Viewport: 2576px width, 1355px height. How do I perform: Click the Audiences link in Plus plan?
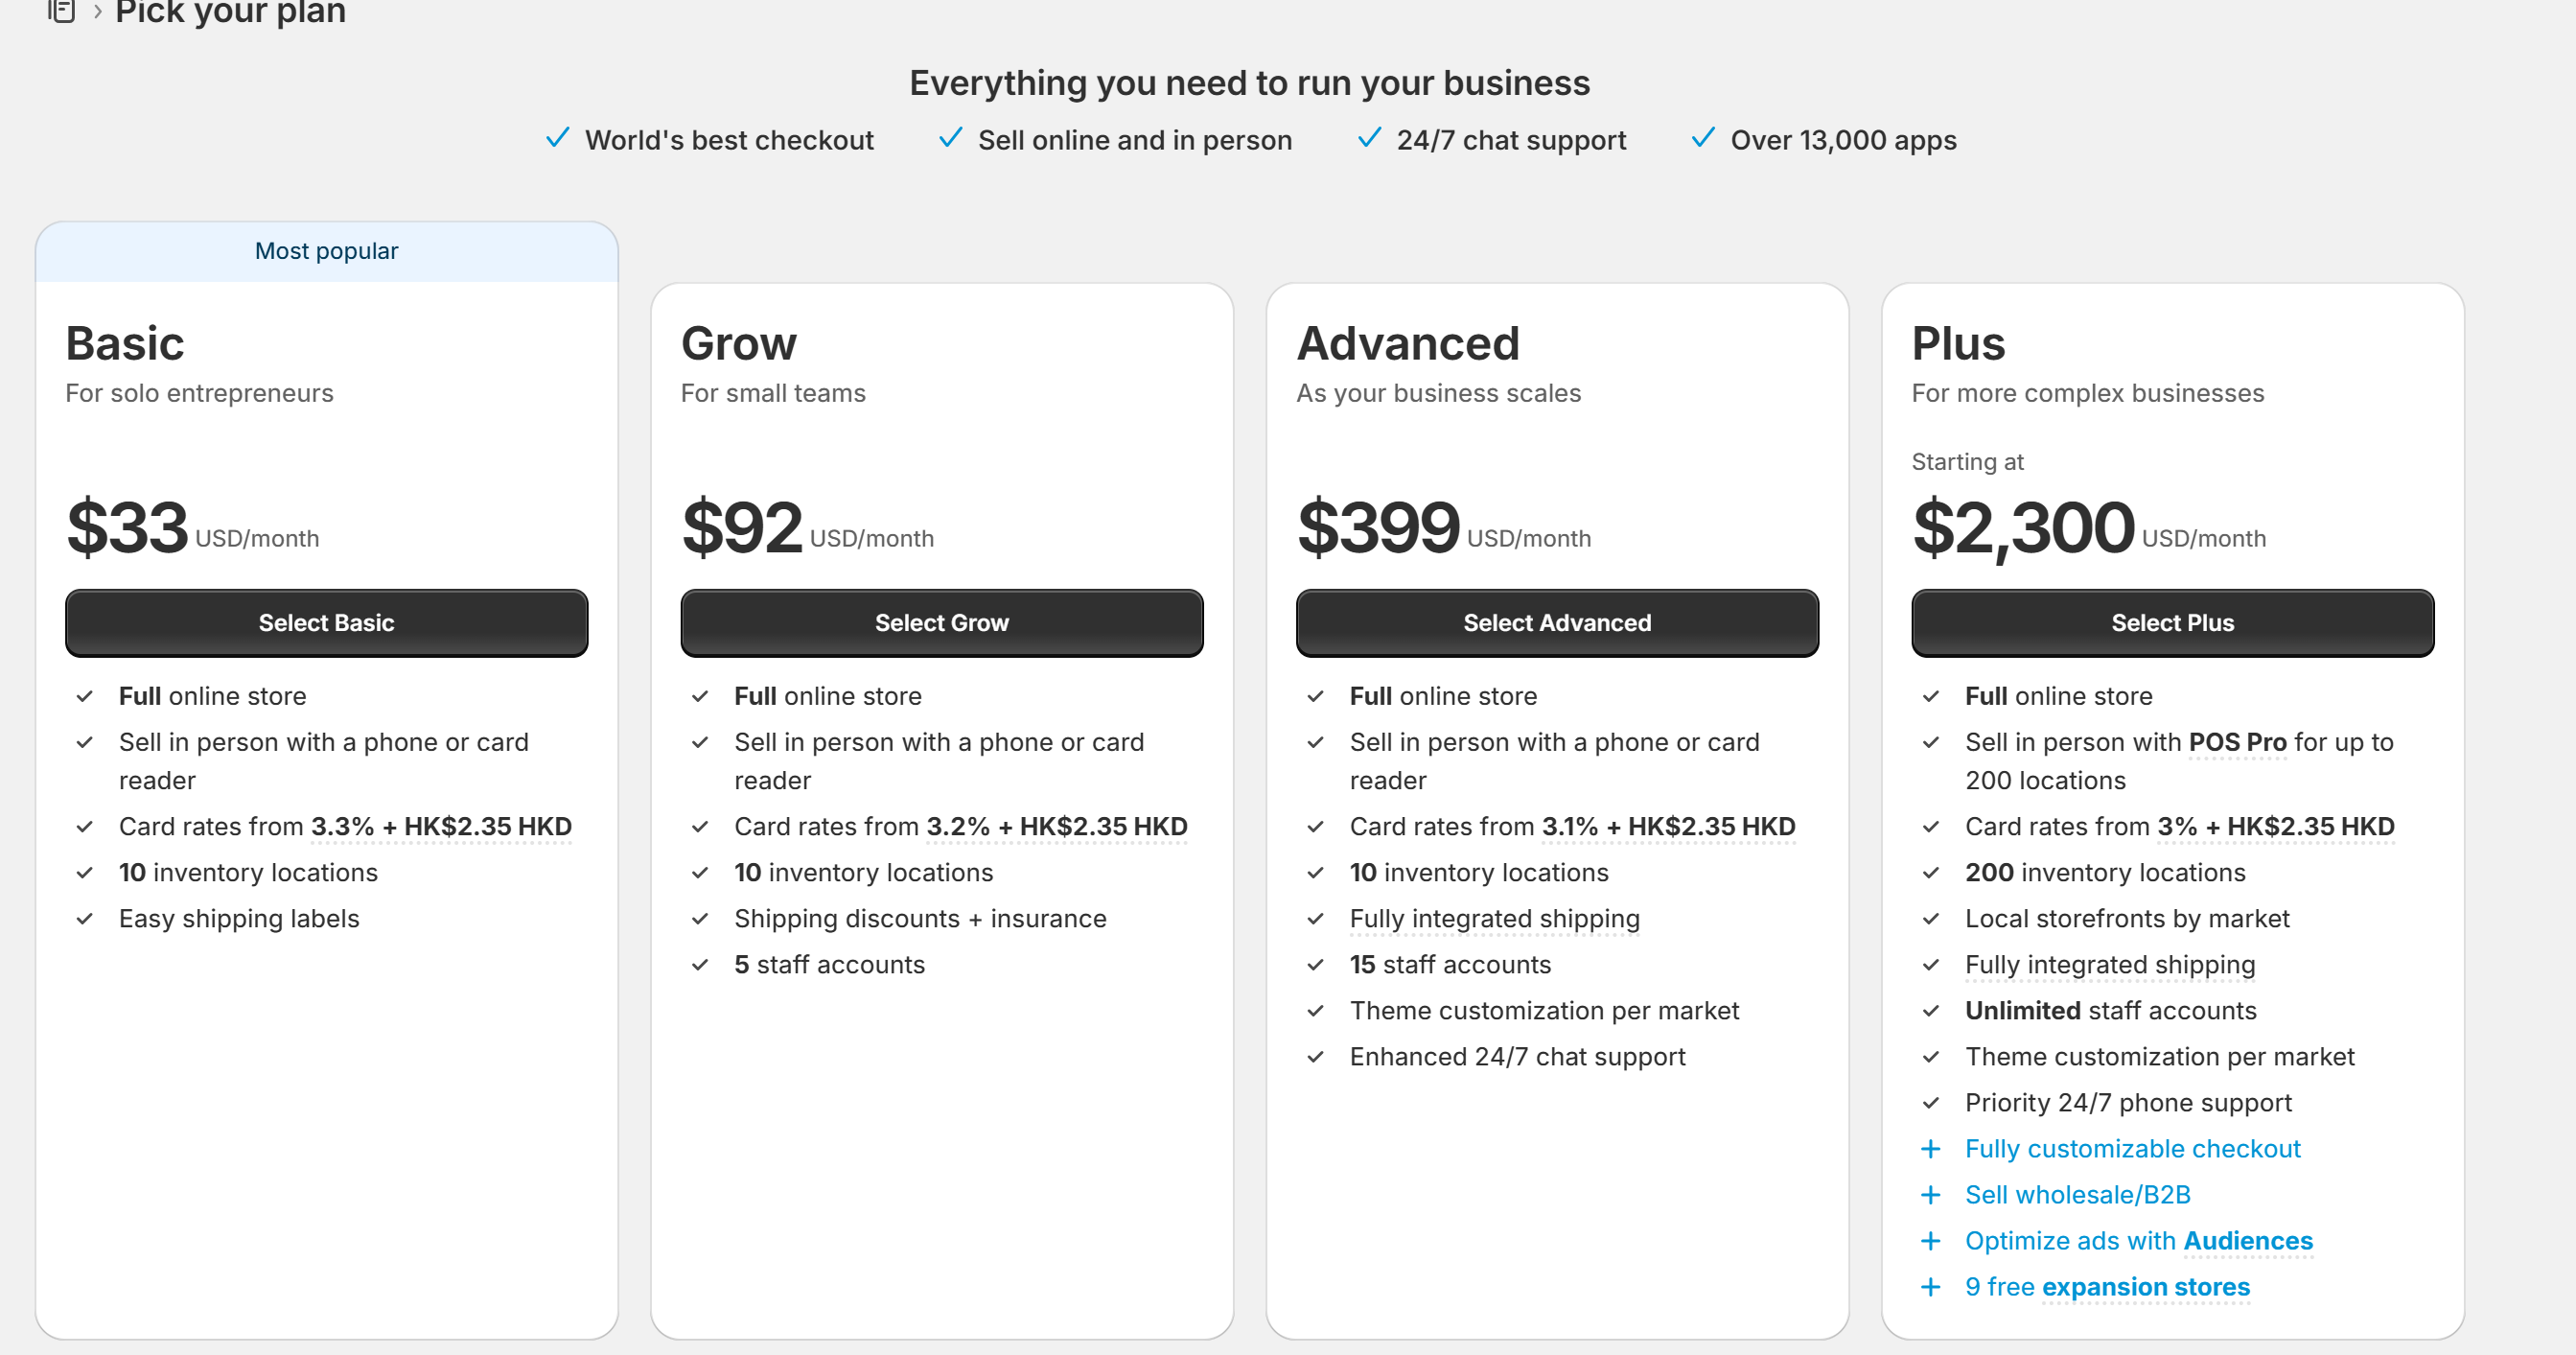click(2248, 1241)
